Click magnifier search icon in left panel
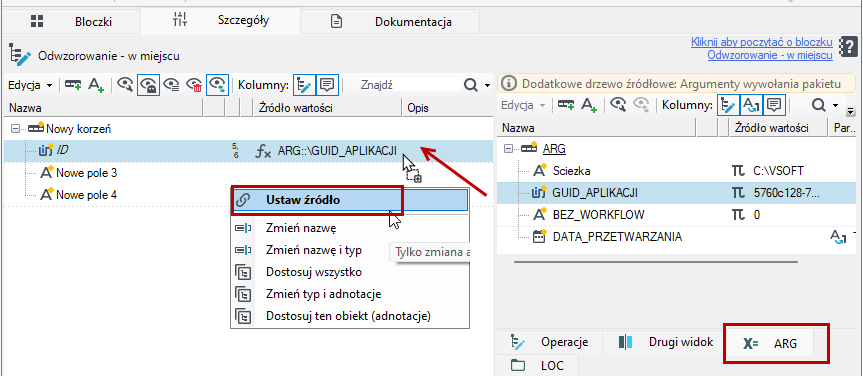 [471, 85]
